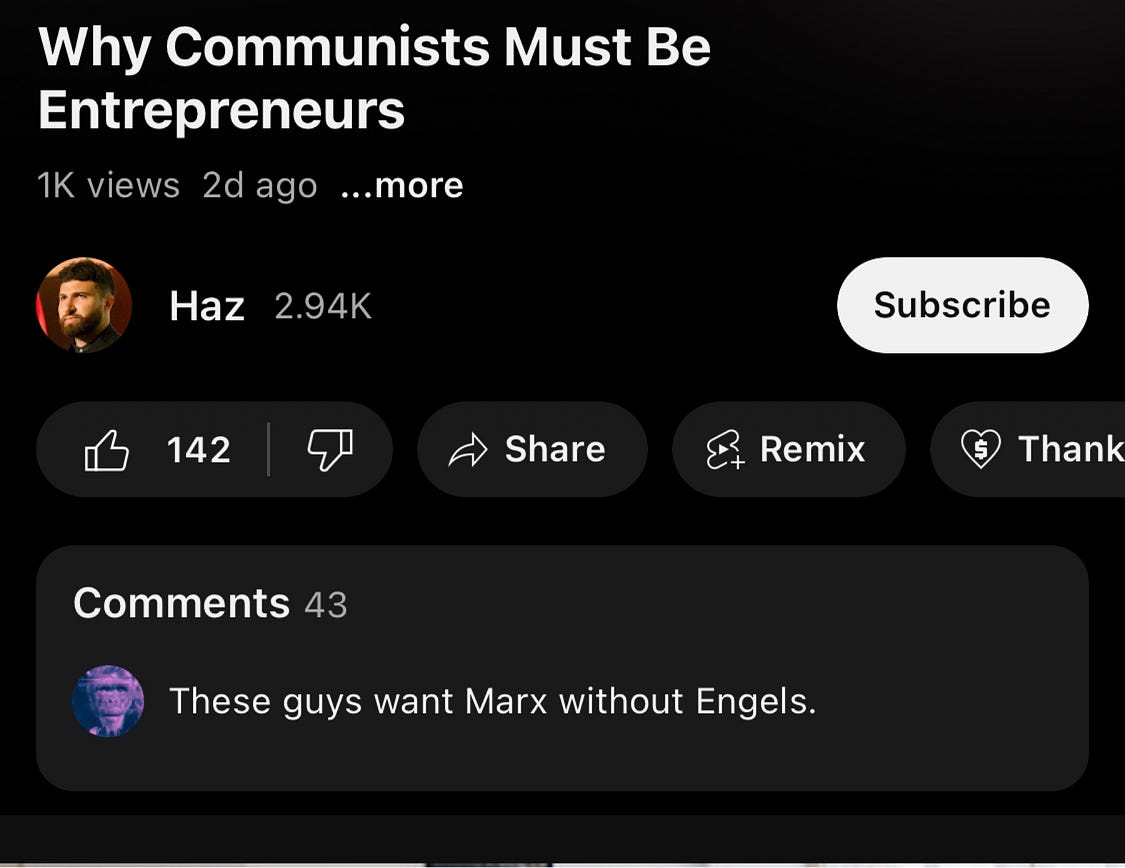Open the Haz channel name link
Image resolution: width=1125 pixels, height=868 pixels.
point(207,306)
